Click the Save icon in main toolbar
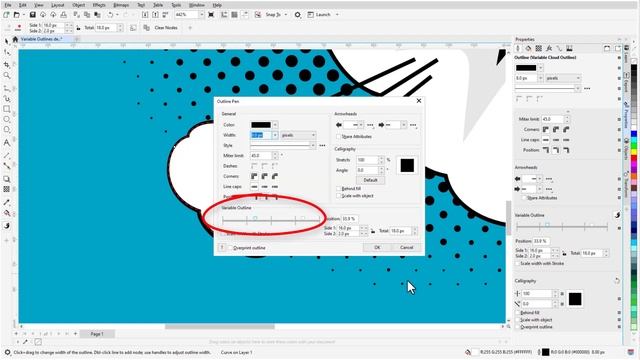 33,15
